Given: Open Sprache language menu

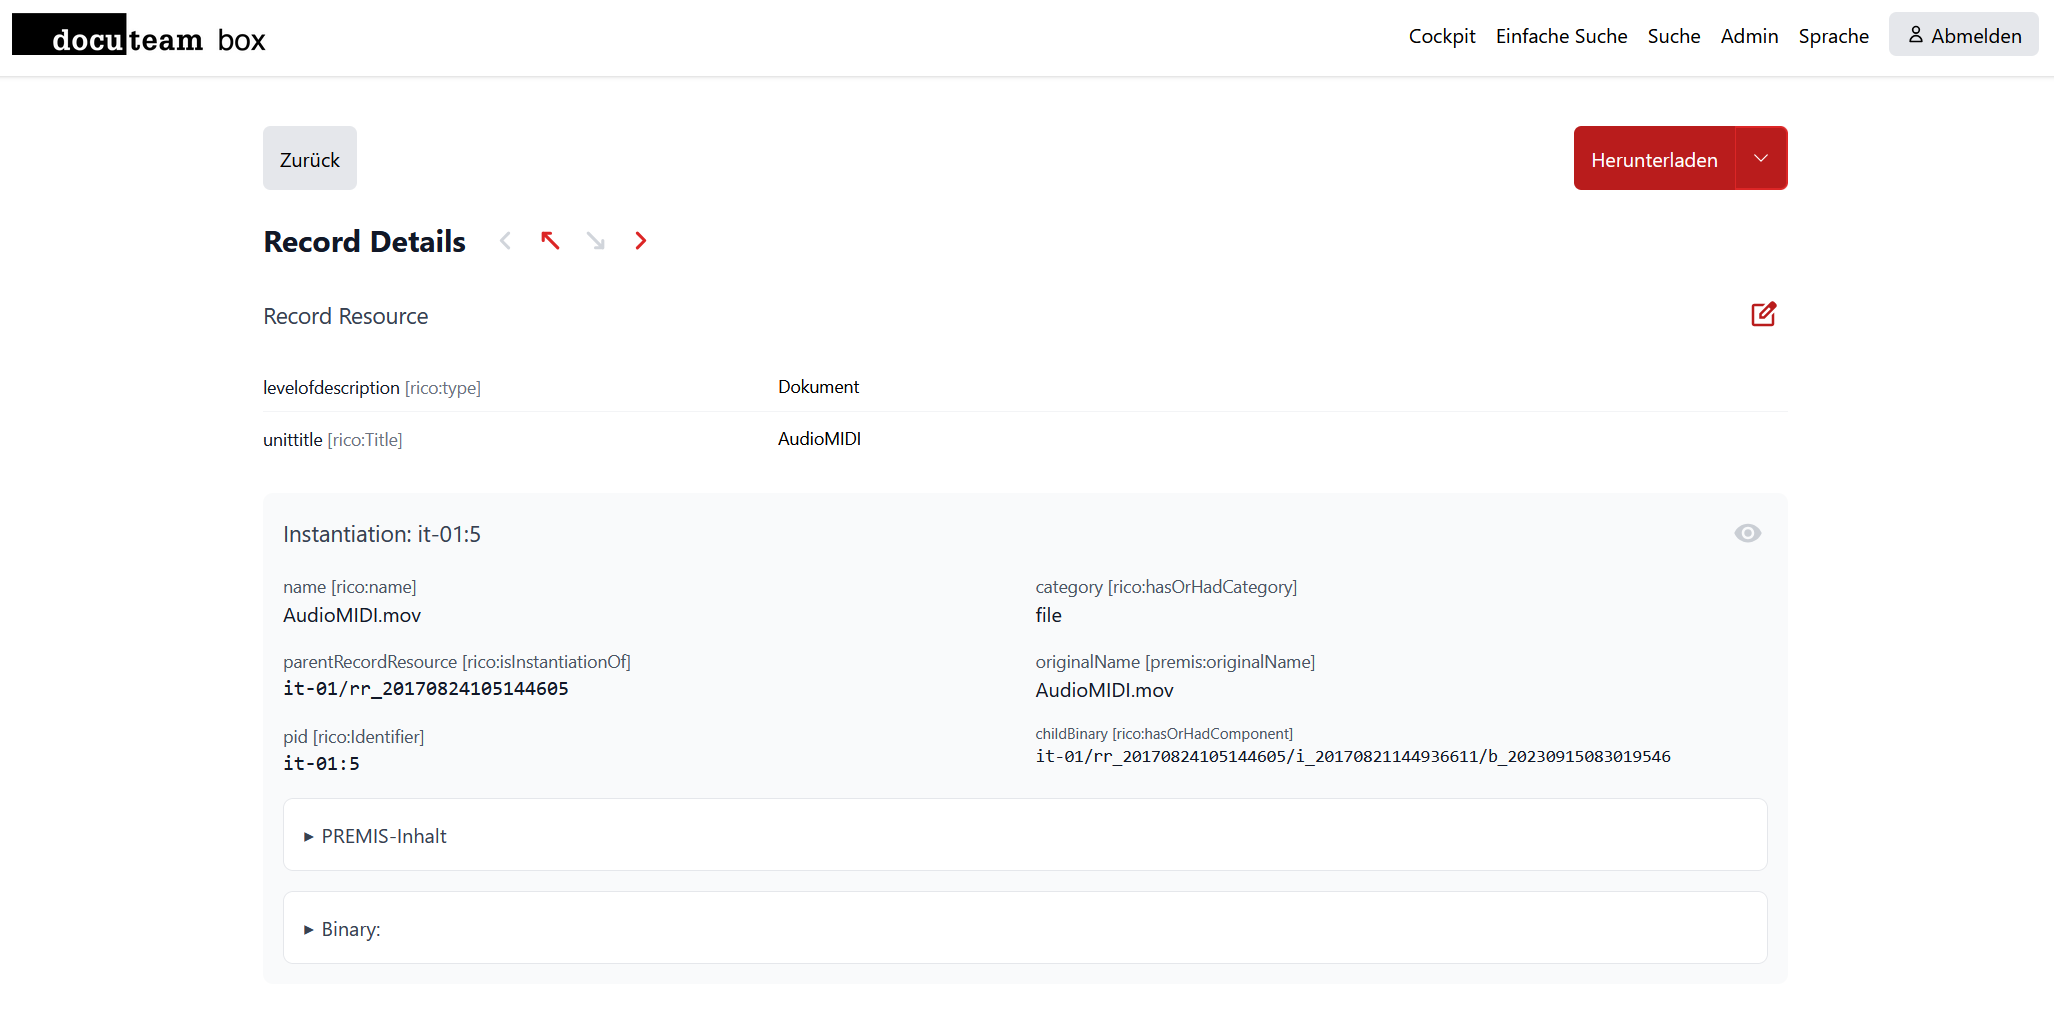Looking at the screenshot, I should click(1833, 36).
